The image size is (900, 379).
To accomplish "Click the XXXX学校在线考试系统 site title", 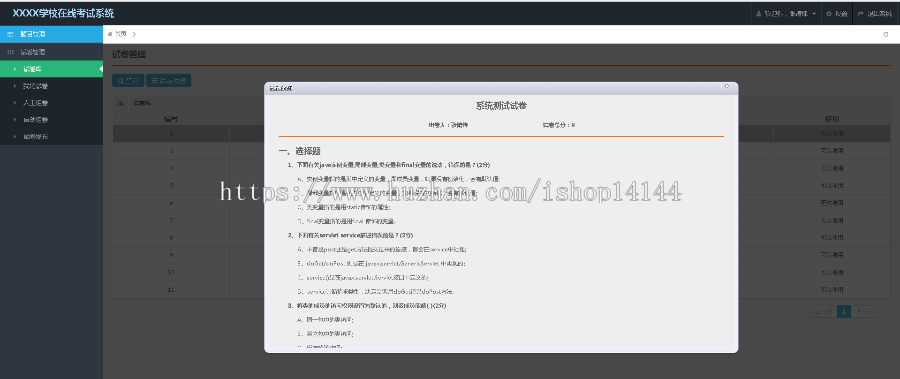I will pos(63,14).
